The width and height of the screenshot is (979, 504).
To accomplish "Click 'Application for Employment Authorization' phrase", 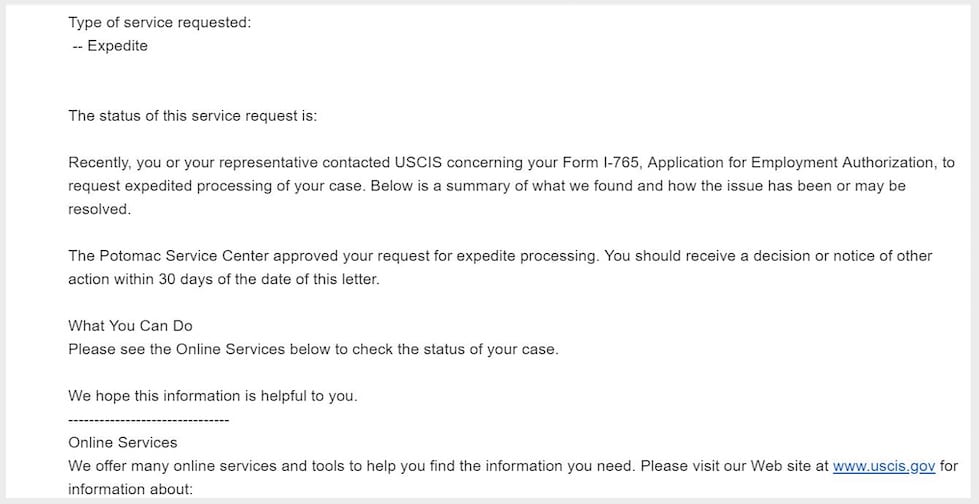I will 792,163.
